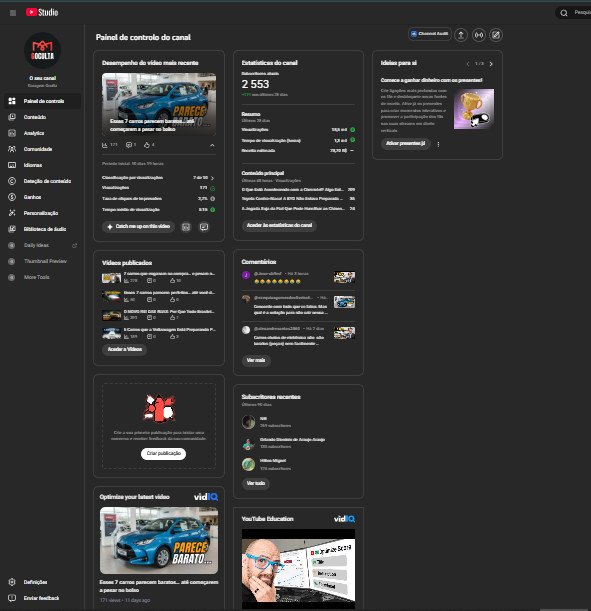Viewport: 591px width, 611px height.
Task: Click the upload video icon in header
Action: pyautogui.click(x=461, y=35)
